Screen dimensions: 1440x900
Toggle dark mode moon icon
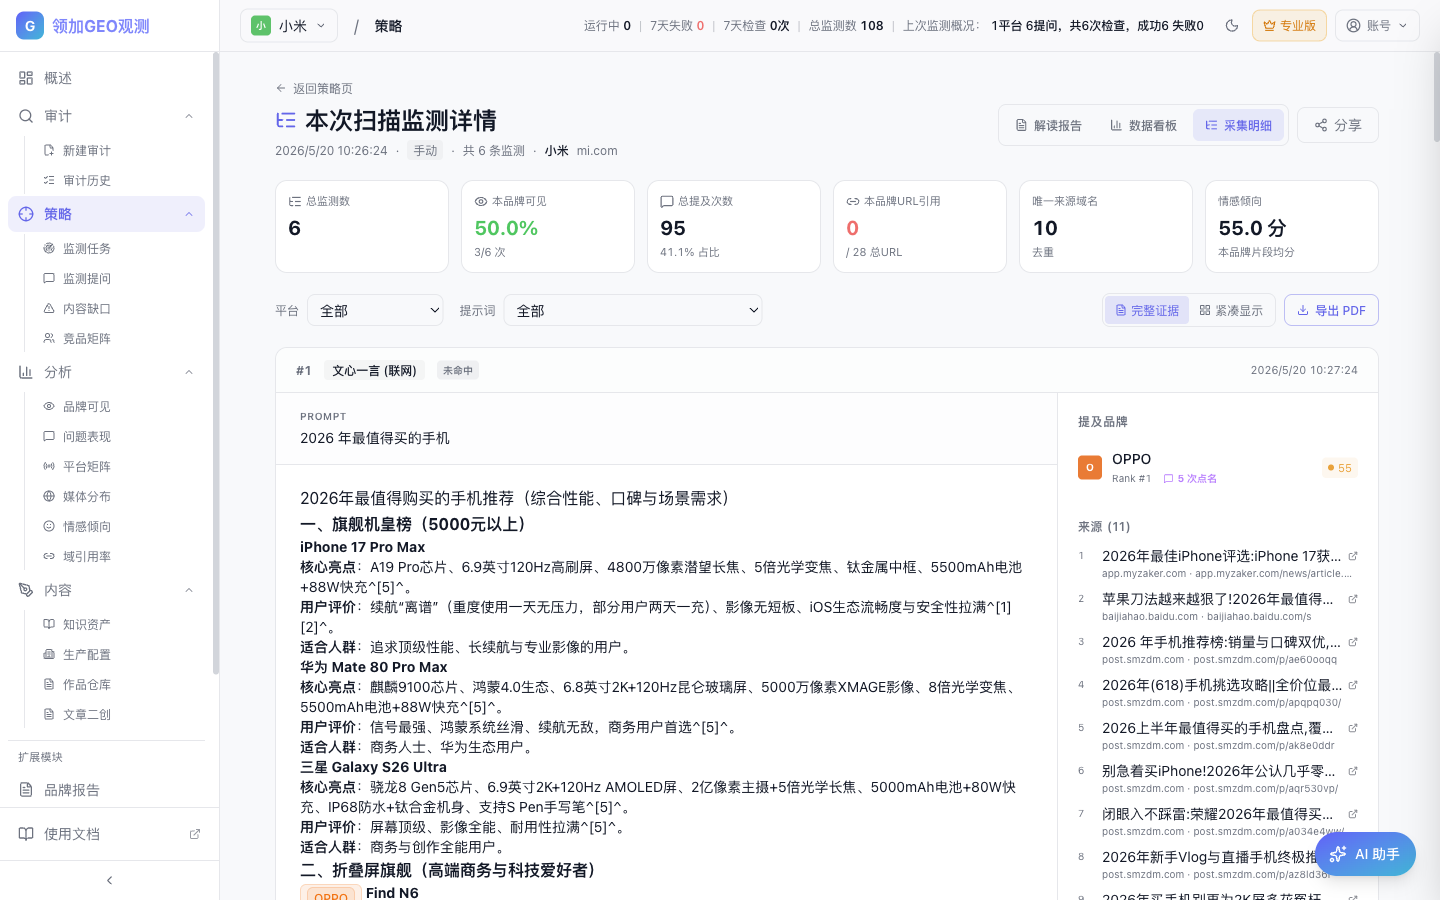1232,26
